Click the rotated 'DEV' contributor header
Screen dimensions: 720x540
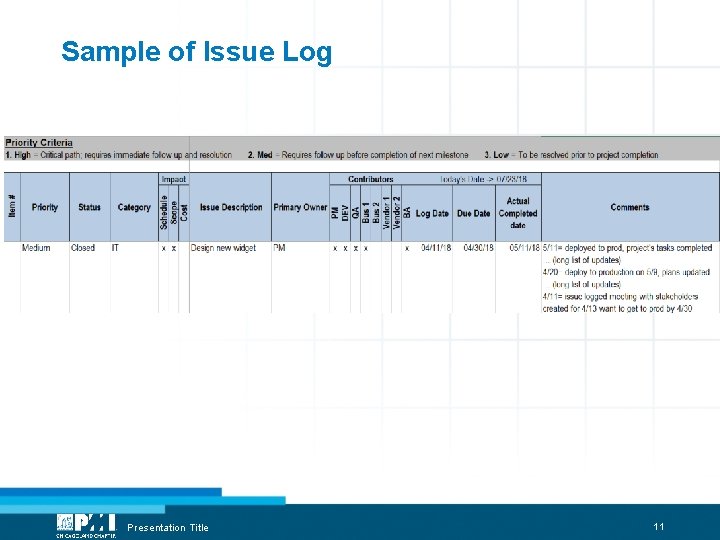(x=345, y=213)
